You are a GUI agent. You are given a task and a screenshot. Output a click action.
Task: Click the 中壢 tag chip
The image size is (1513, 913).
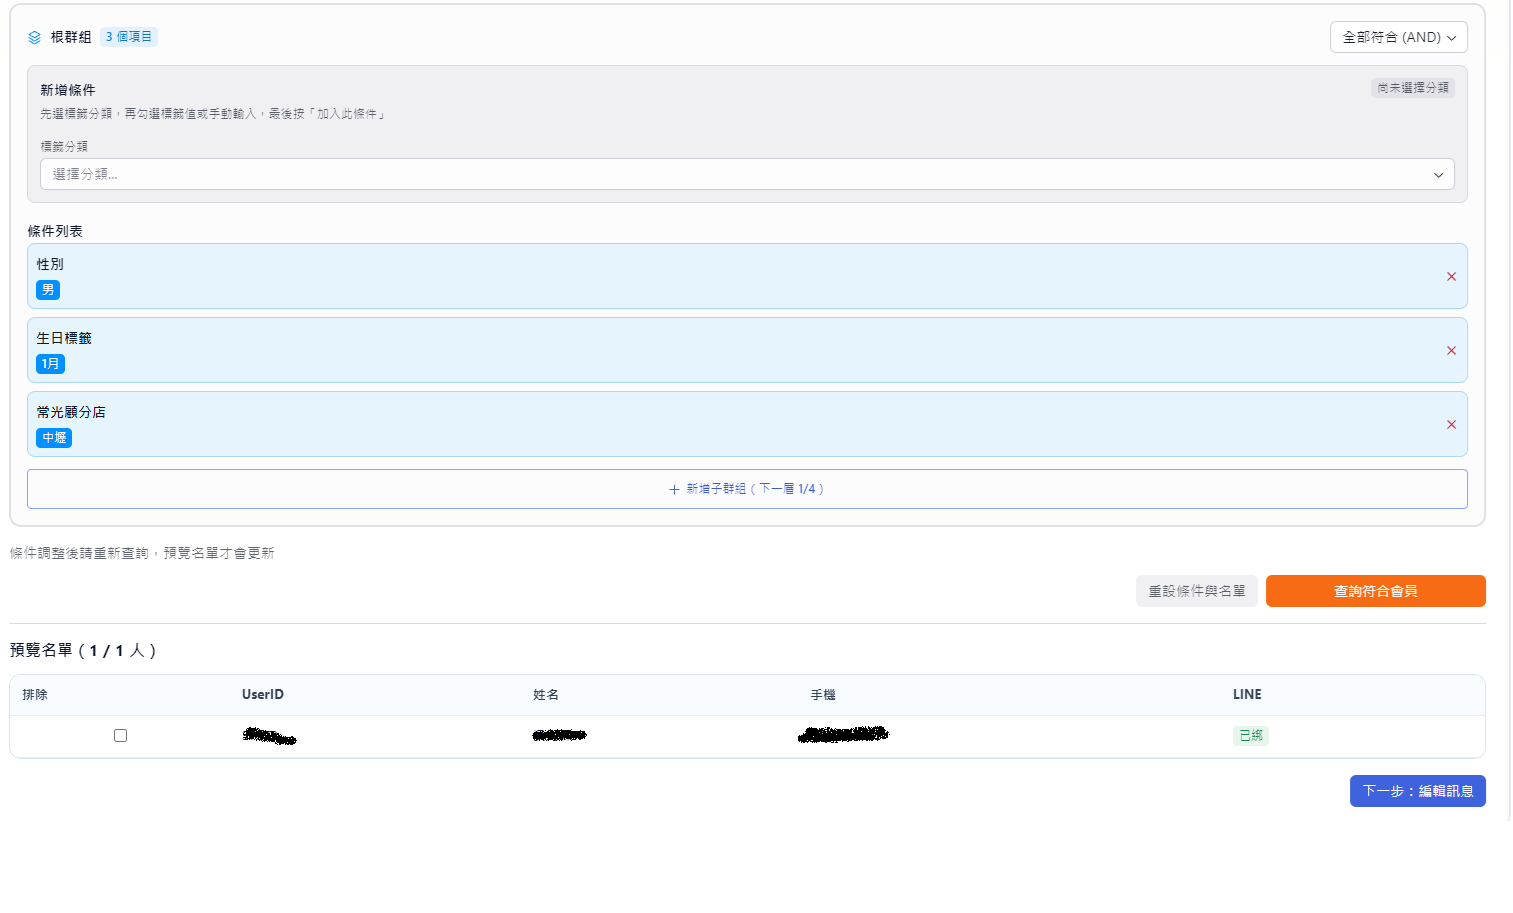click(x=54, y=438)
